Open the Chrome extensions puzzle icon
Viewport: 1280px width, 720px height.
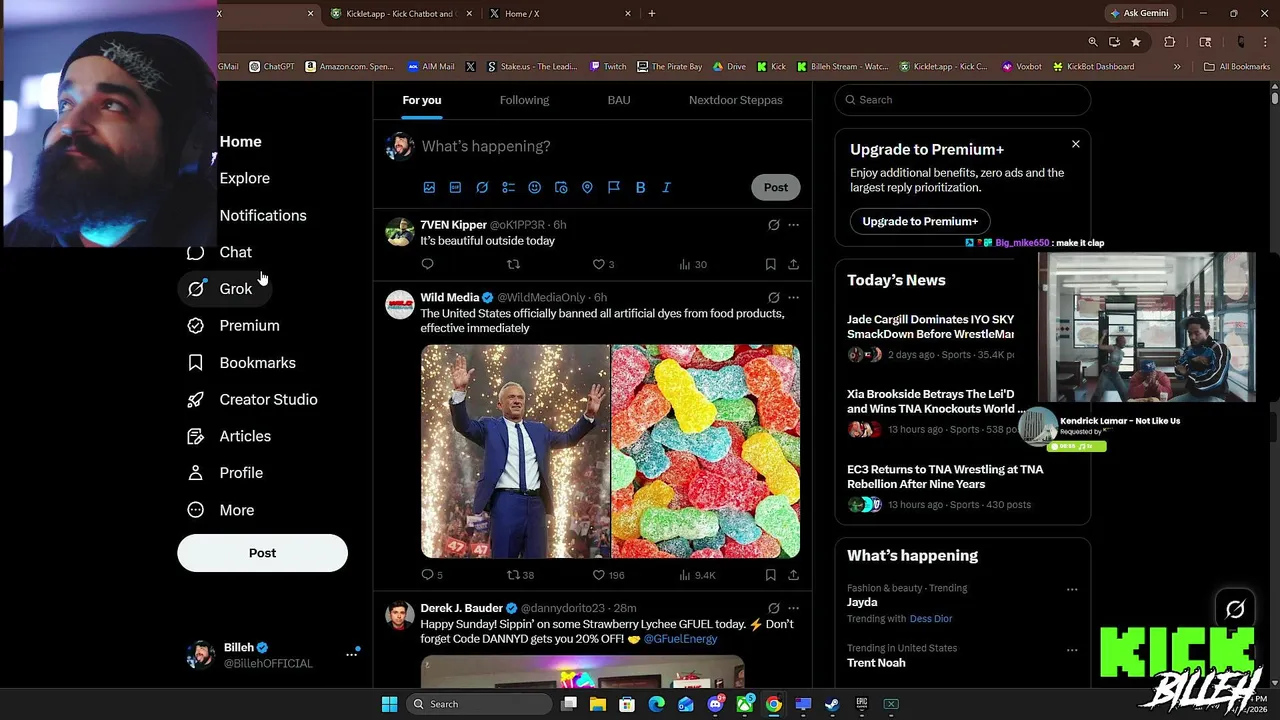click(1169, 42)
